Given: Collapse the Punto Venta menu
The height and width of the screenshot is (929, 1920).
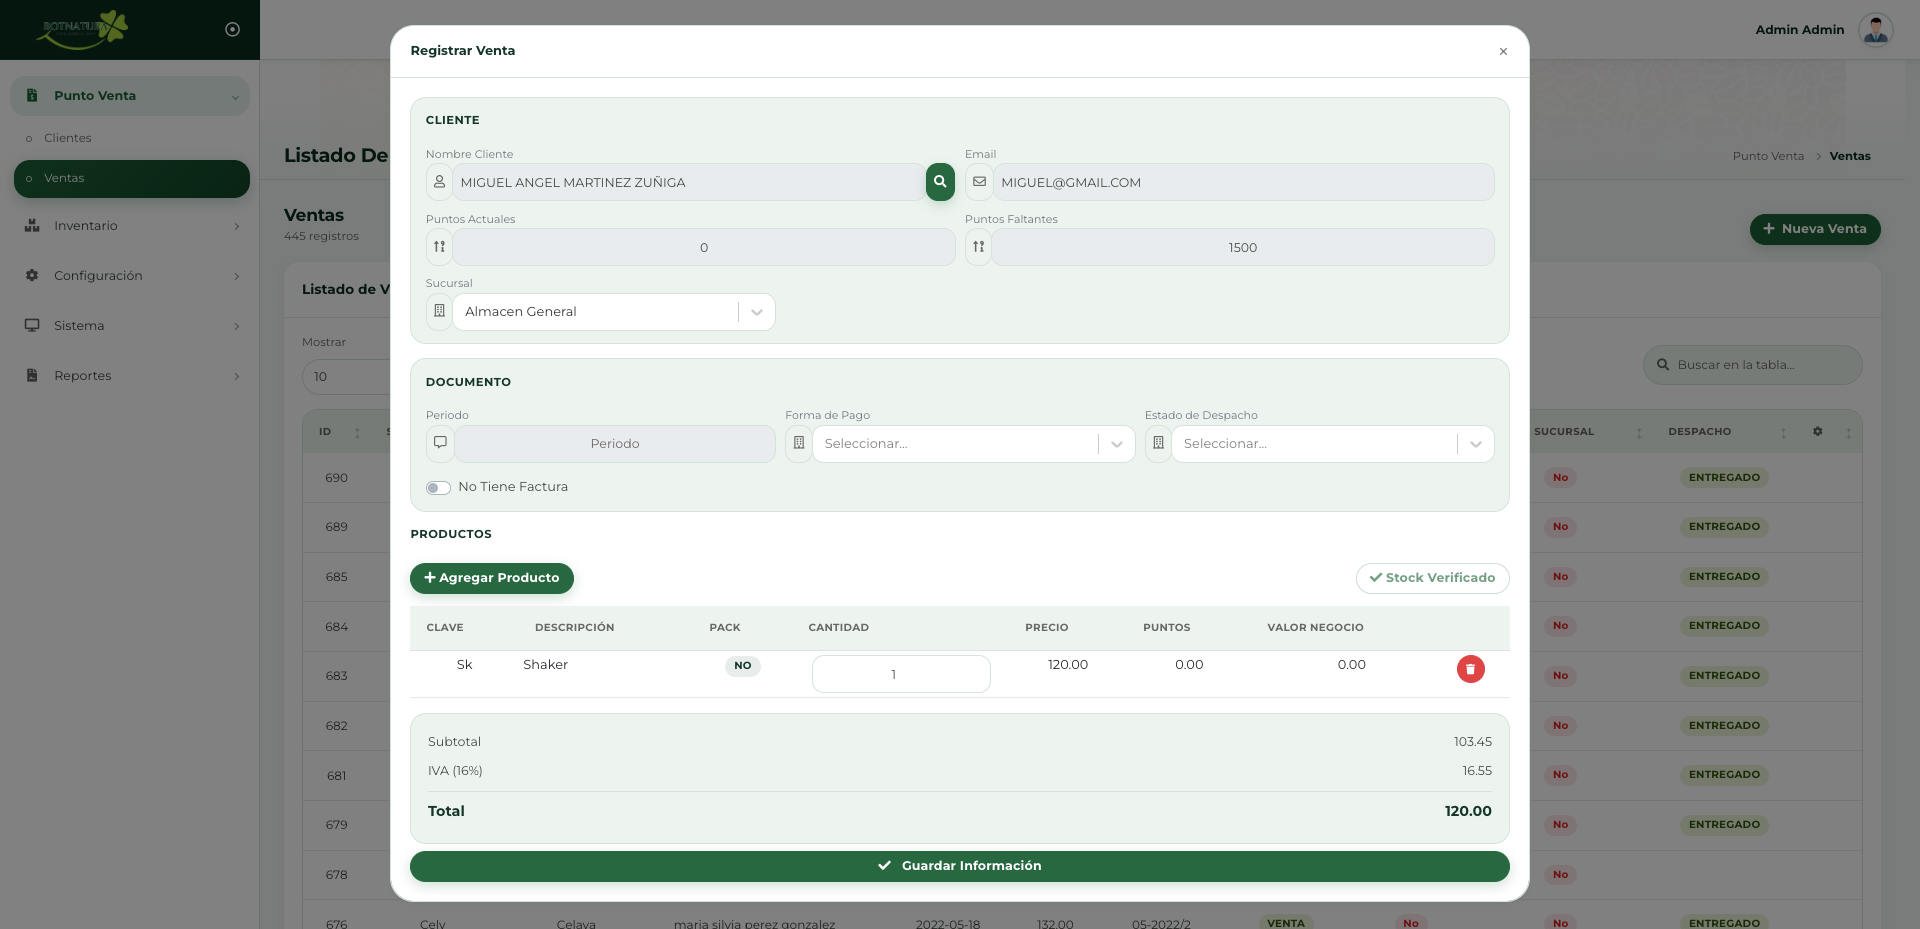Looking at the screenshot, I should (130, 96).
